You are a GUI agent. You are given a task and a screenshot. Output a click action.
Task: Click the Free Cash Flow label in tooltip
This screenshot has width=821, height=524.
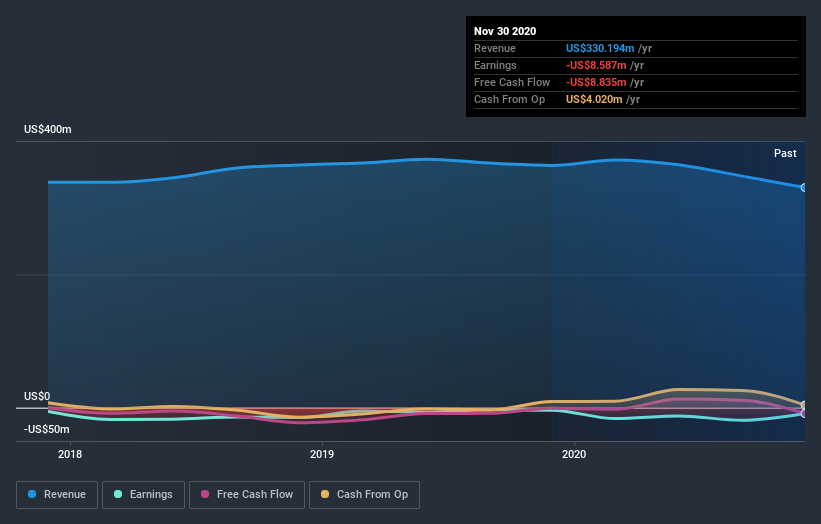512,82
